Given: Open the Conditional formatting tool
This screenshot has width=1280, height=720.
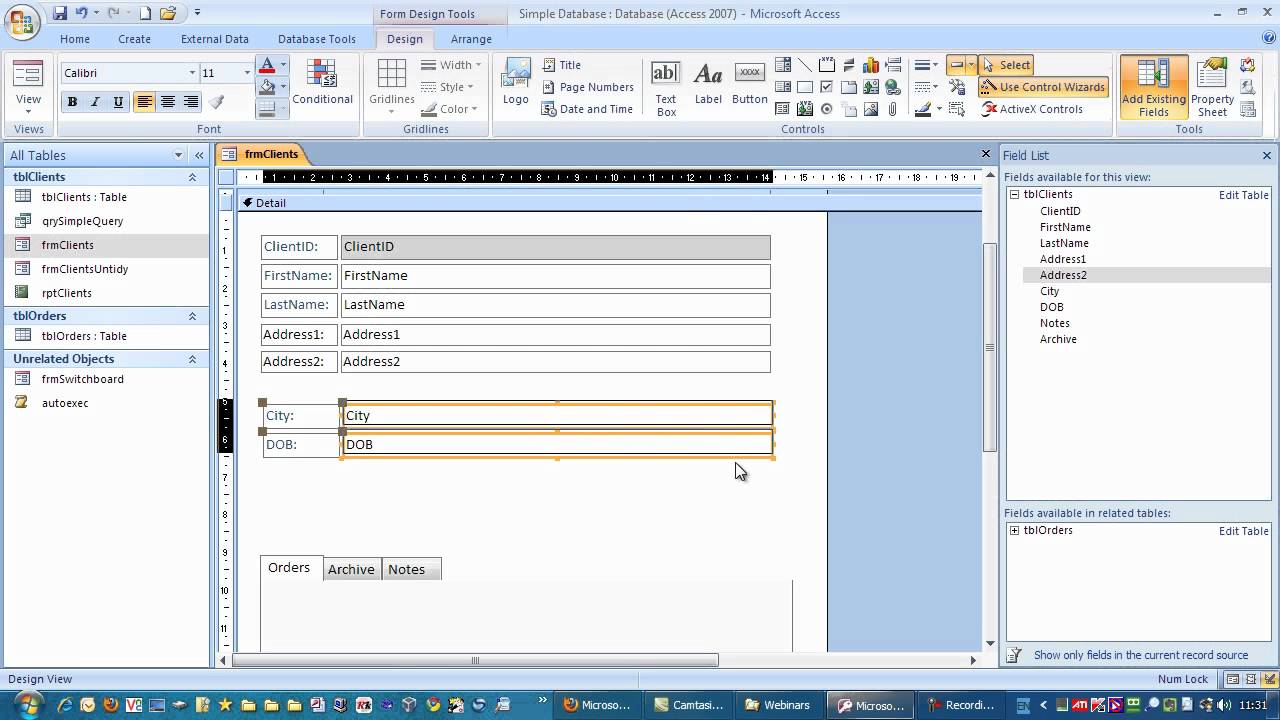Looking at the screenshot, I should coord(322,83).
